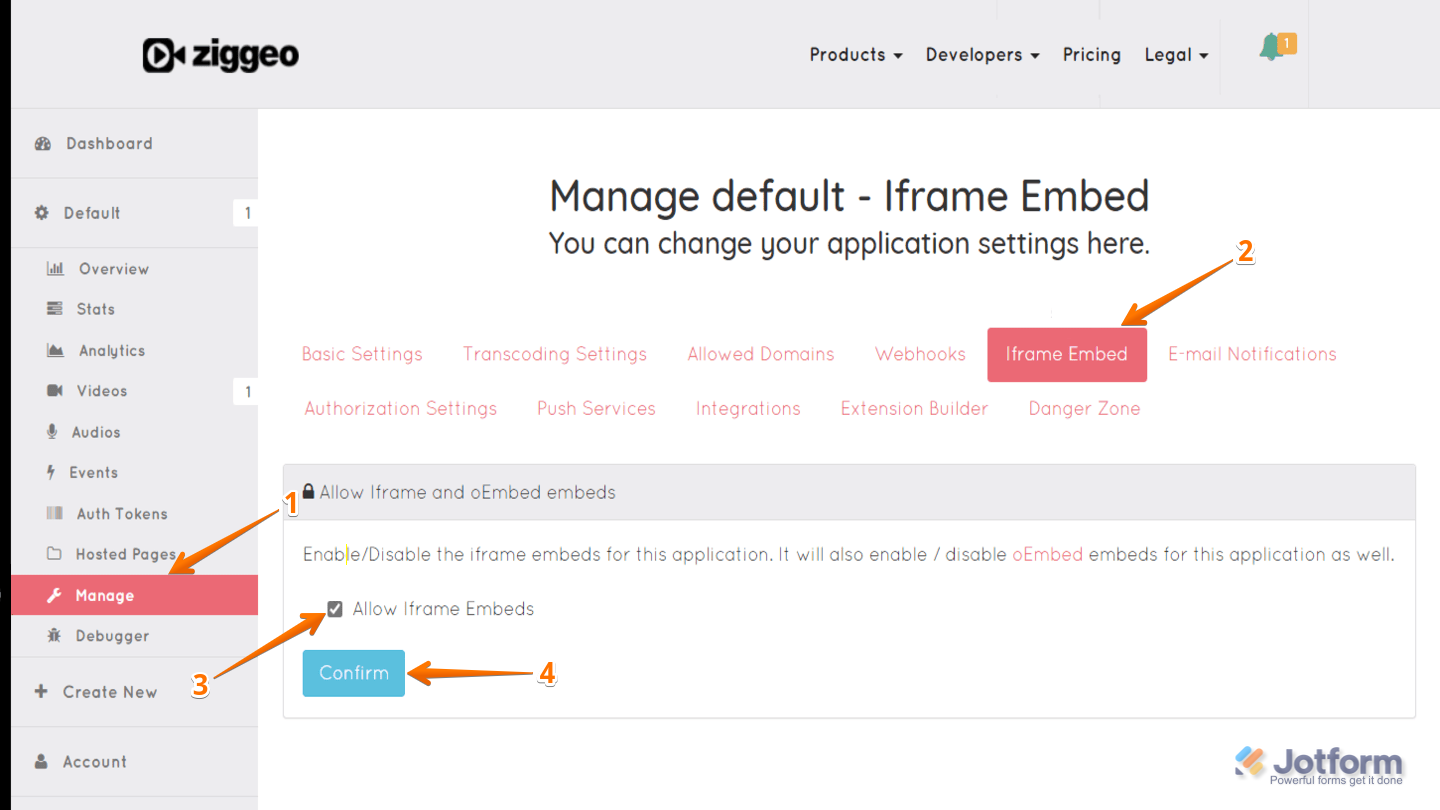Viewport: 1440px width, 810px height.
Task: Expand the Legal dropdown menu
Action: coord(1176,55)
